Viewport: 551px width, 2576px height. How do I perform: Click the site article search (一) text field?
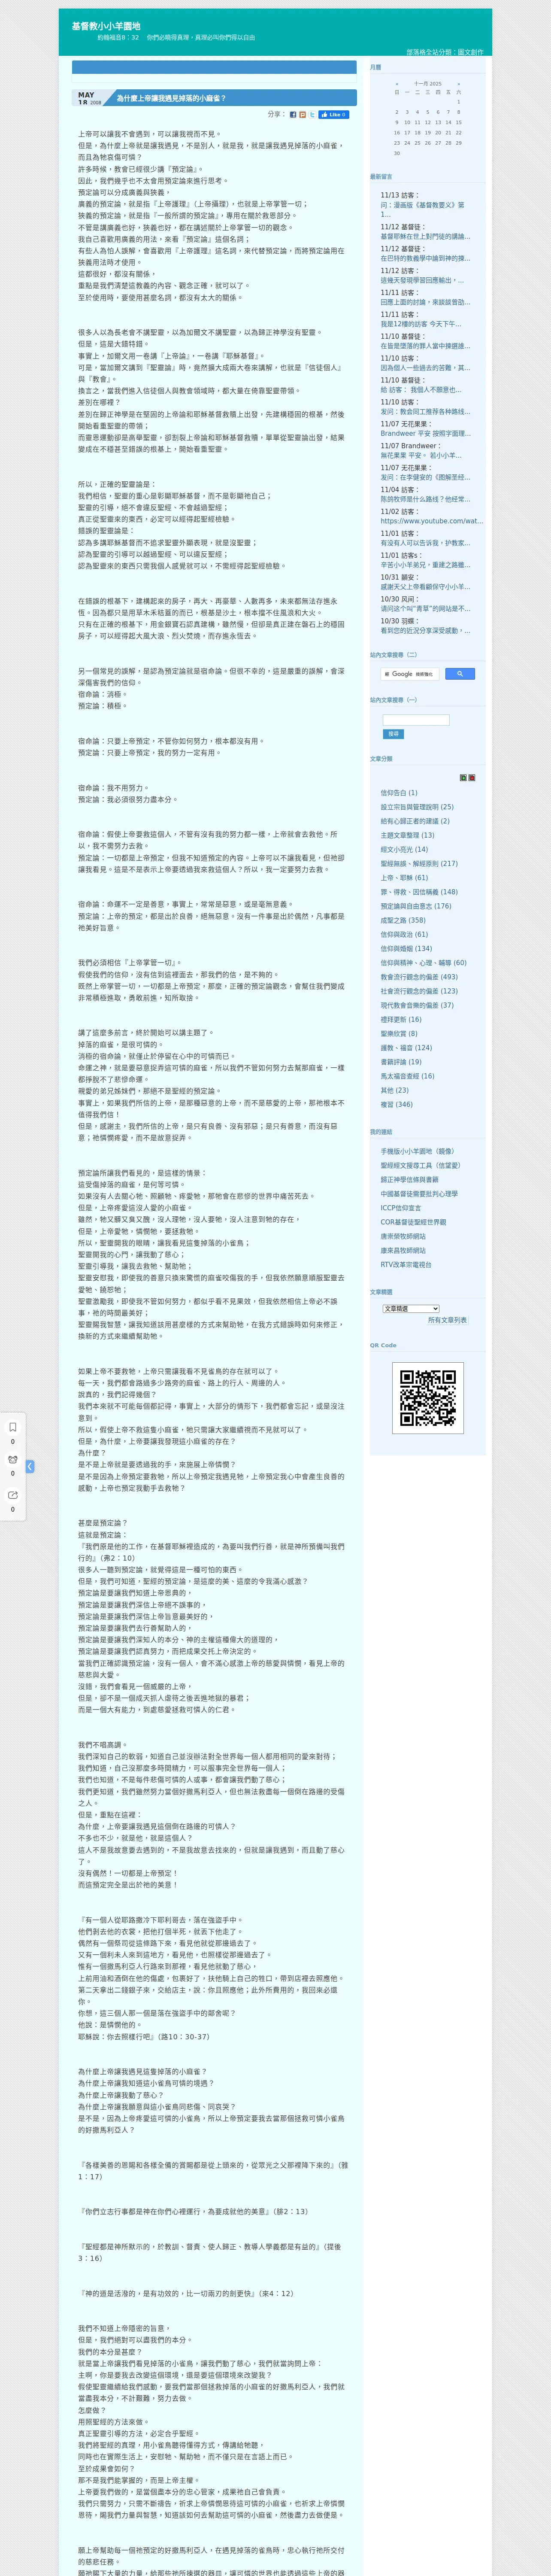pyautogui.click(x=416, y=720)
